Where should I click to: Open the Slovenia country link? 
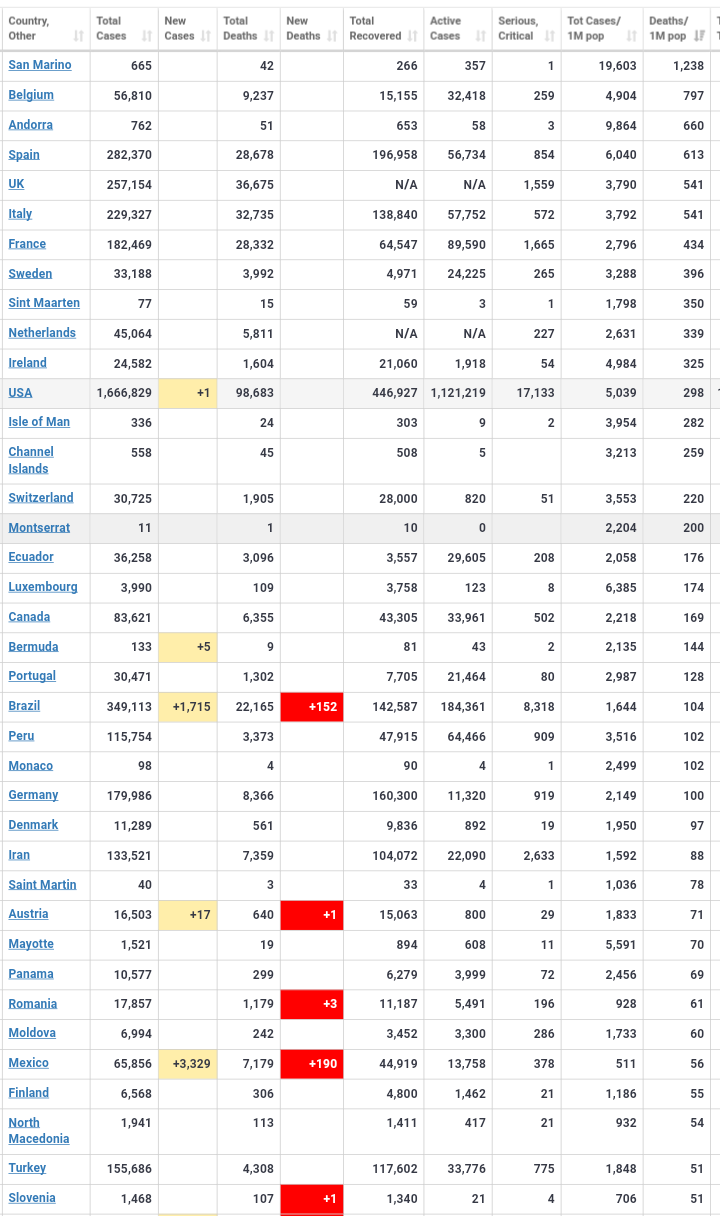click(x=32, y=1198)
